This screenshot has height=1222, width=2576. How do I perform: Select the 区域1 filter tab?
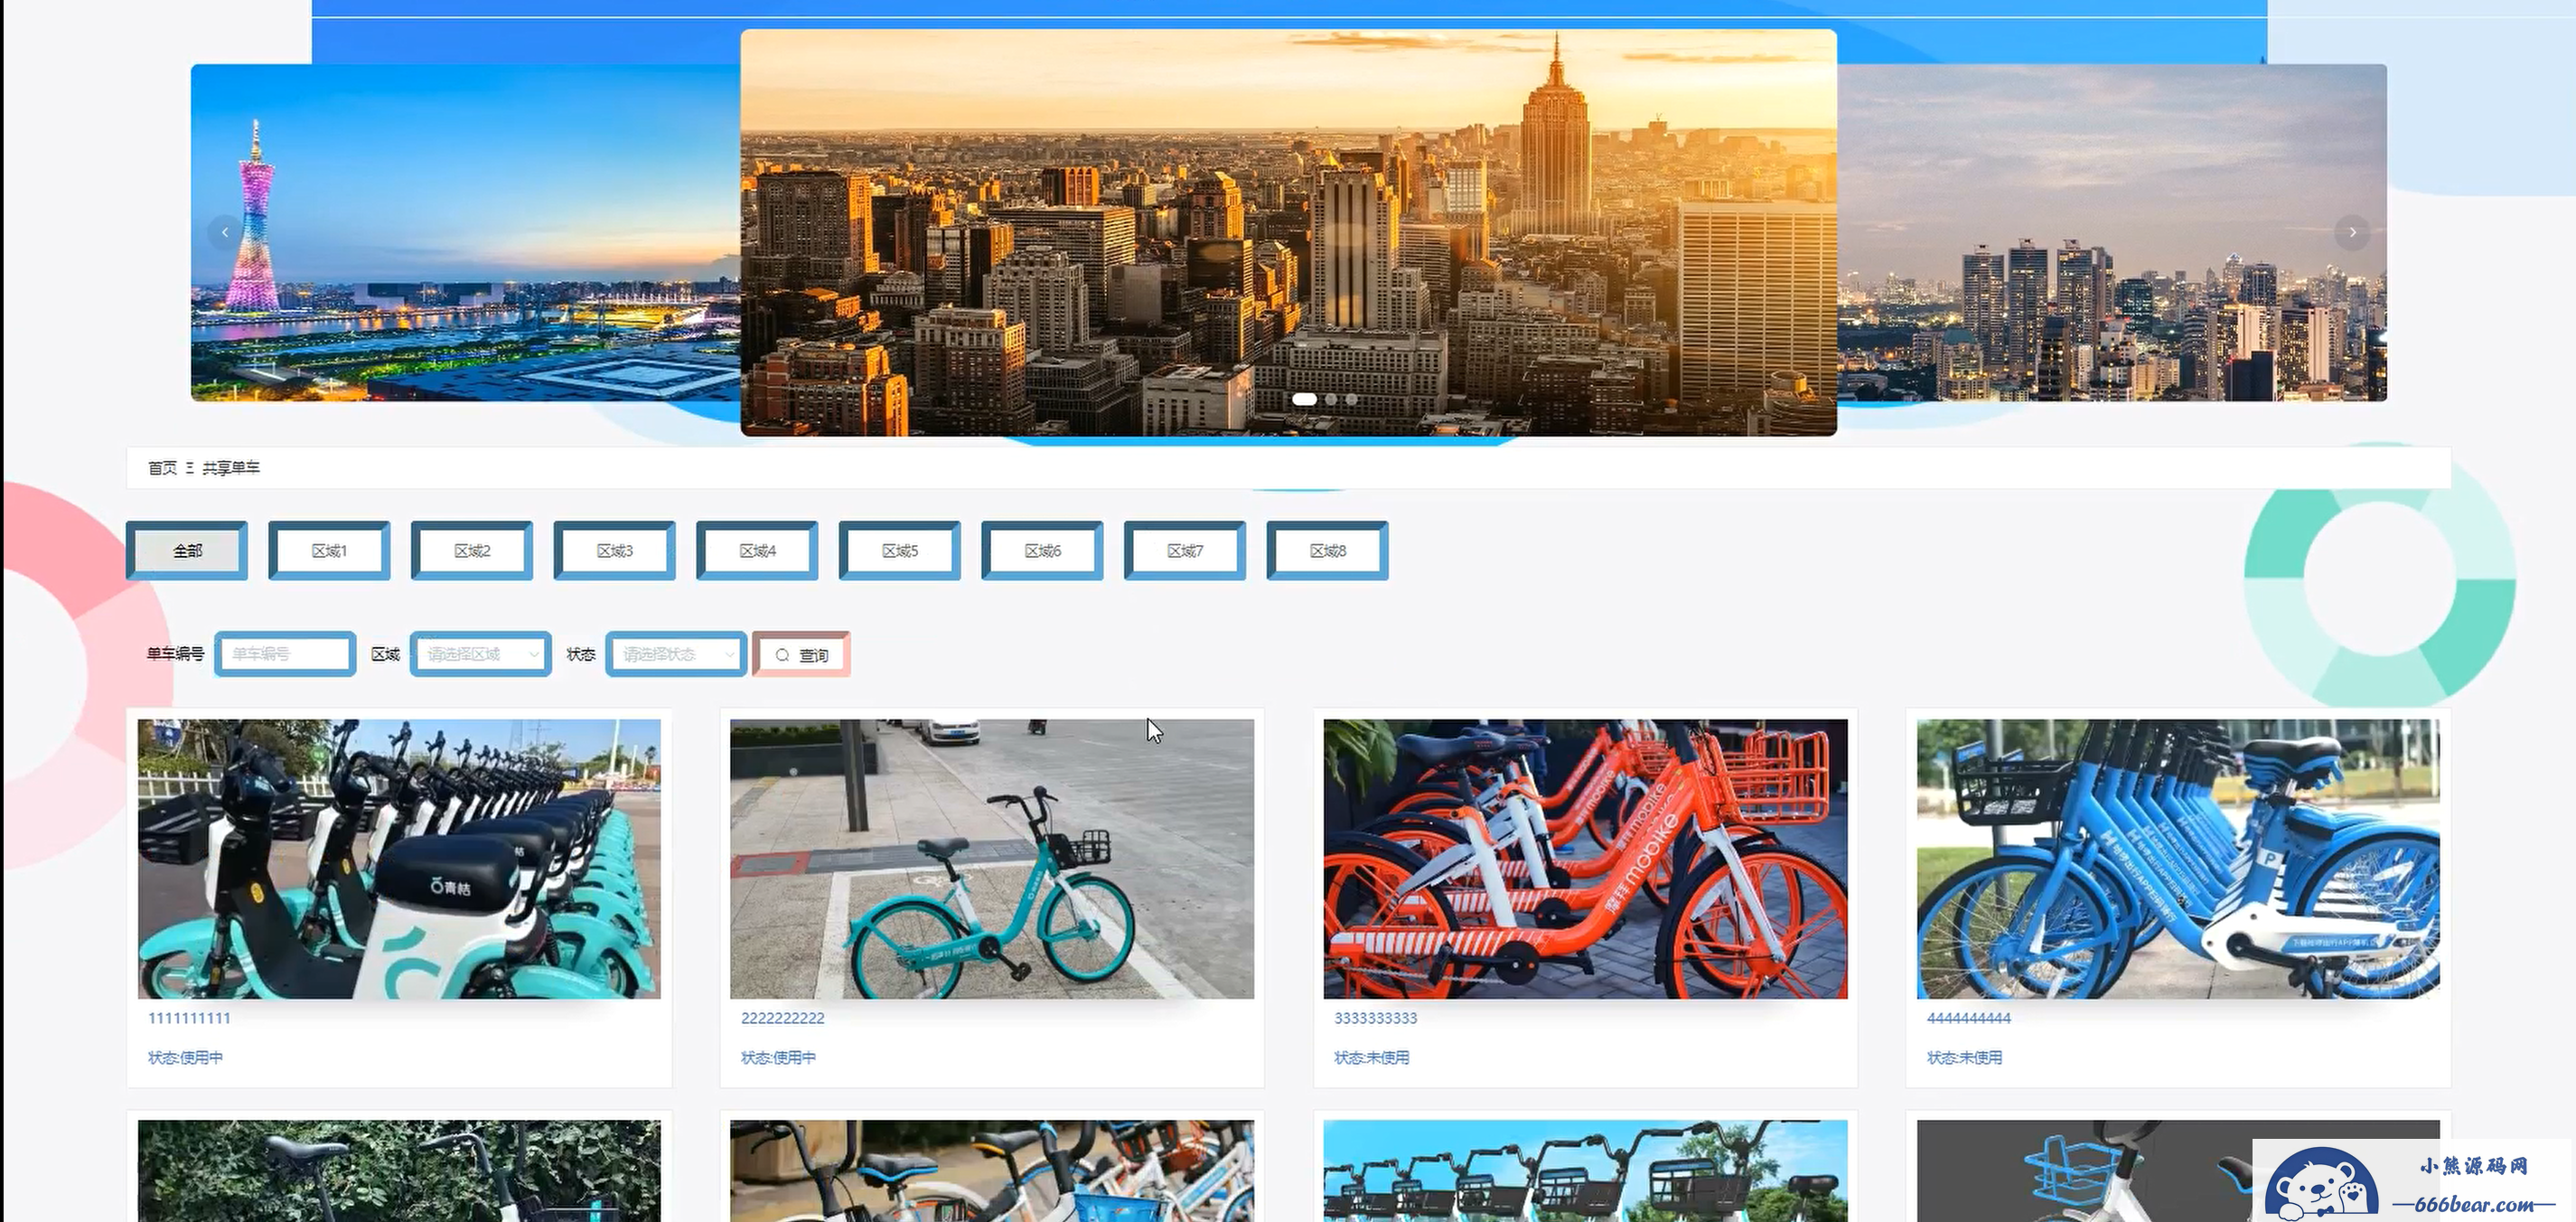(x=329, y=550)
